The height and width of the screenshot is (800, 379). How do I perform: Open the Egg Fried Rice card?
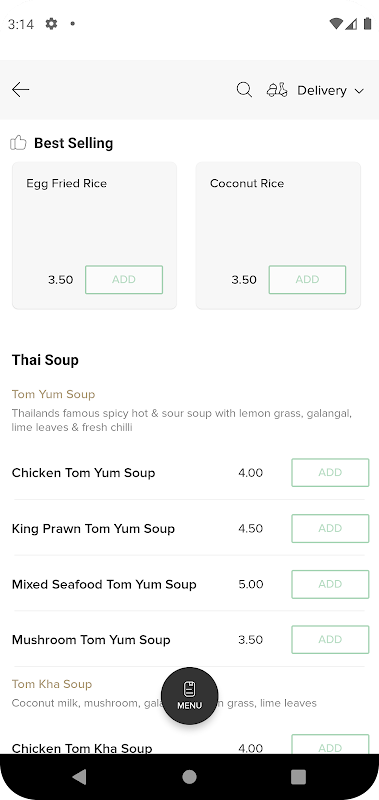pyautogui.click(x=94, y=236)
